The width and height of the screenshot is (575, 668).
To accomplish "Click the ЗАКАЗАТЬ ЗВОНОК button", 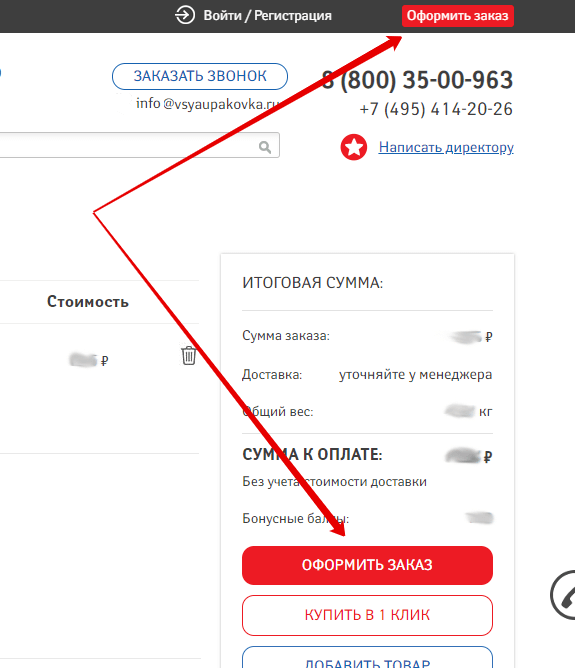I will [200, 76].
